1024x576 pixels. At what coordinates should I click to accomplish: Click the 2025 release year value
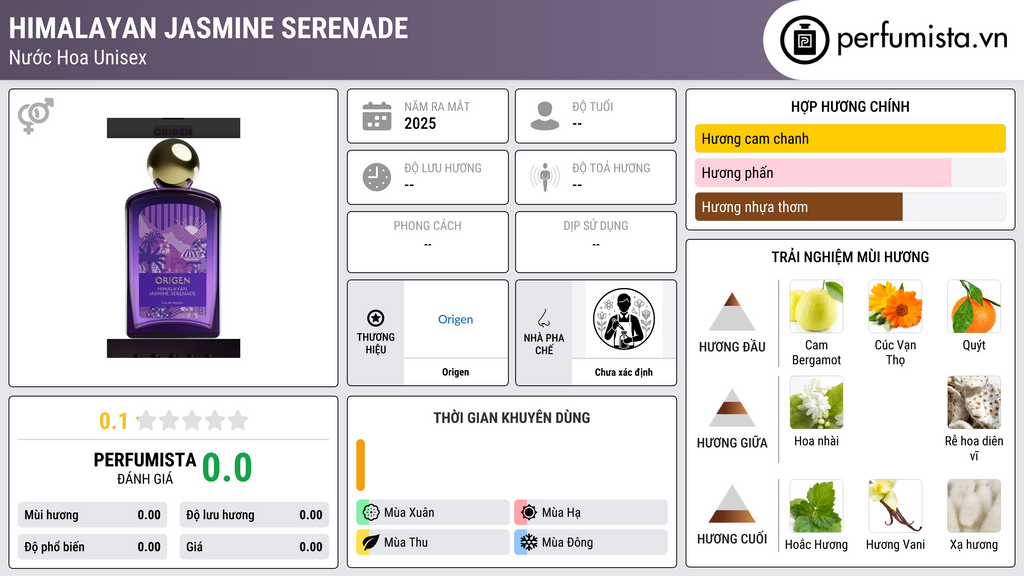pyautogui.click(x=420, y=123)
